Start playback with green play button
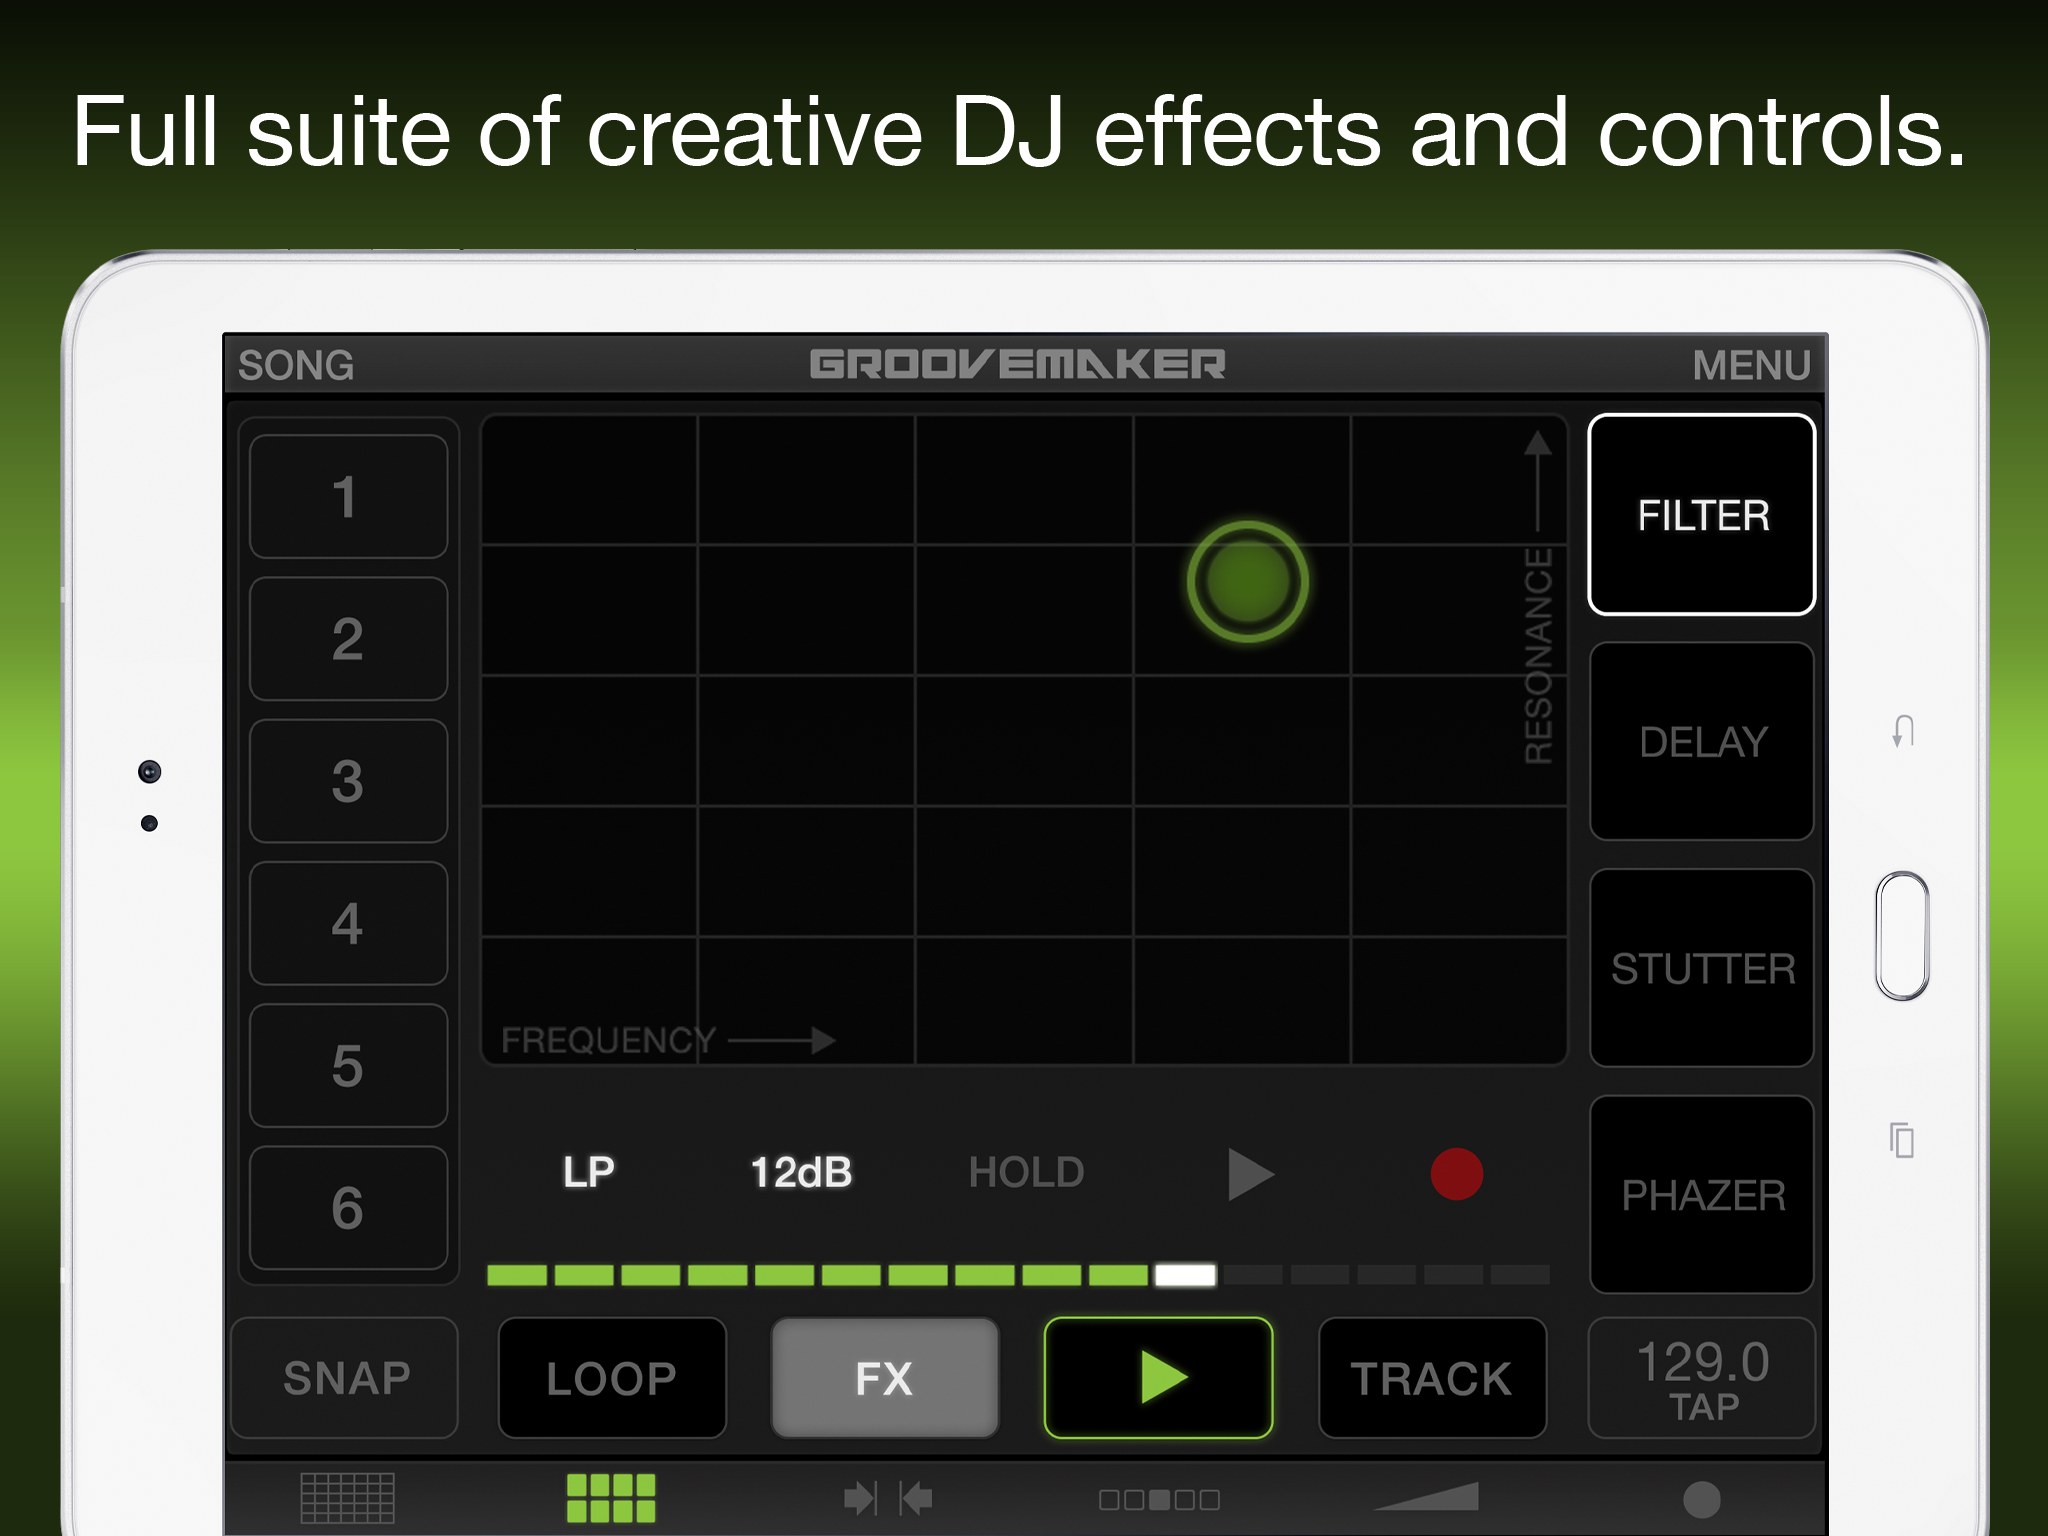2048x1536 pixels. click(x=1158, y=1378)
